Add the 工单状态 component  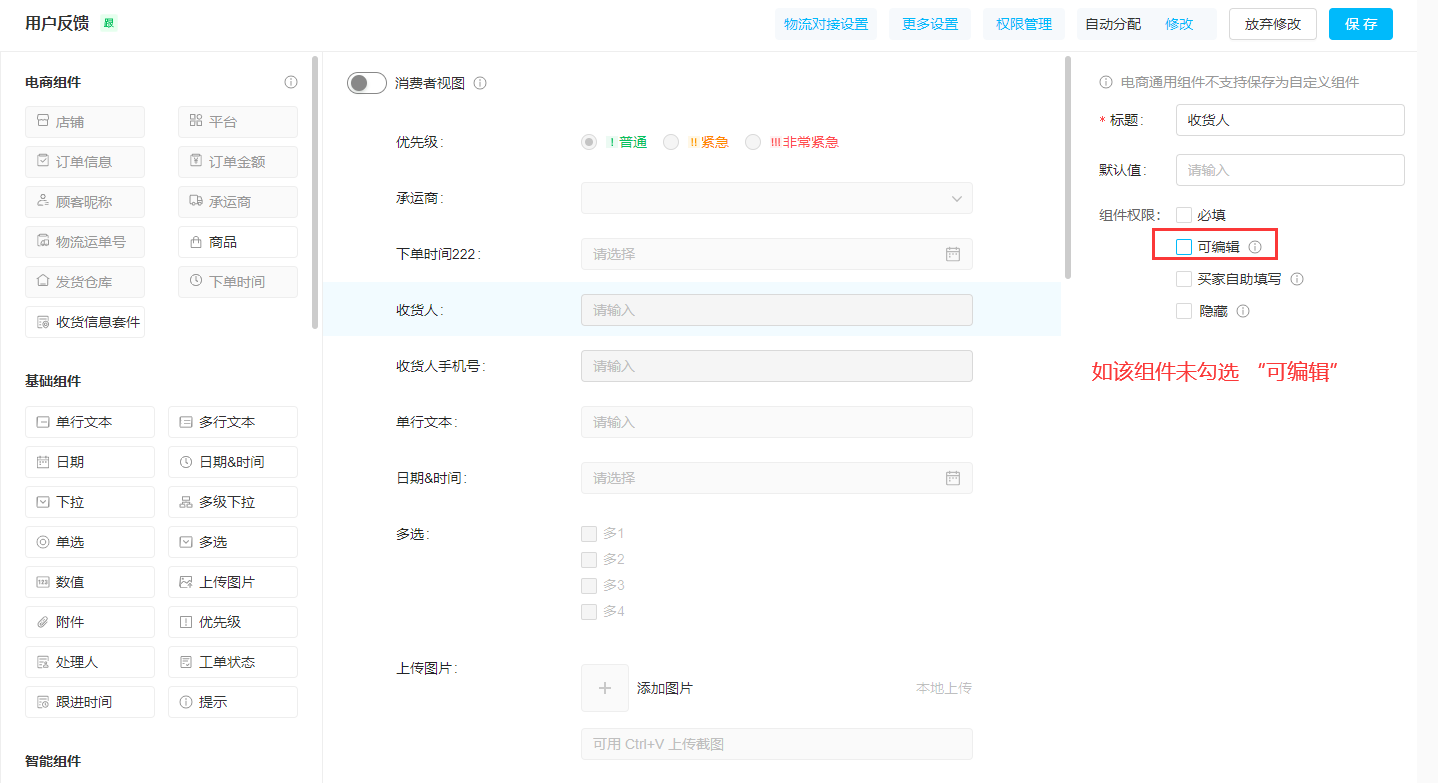[x=233, y=662]
